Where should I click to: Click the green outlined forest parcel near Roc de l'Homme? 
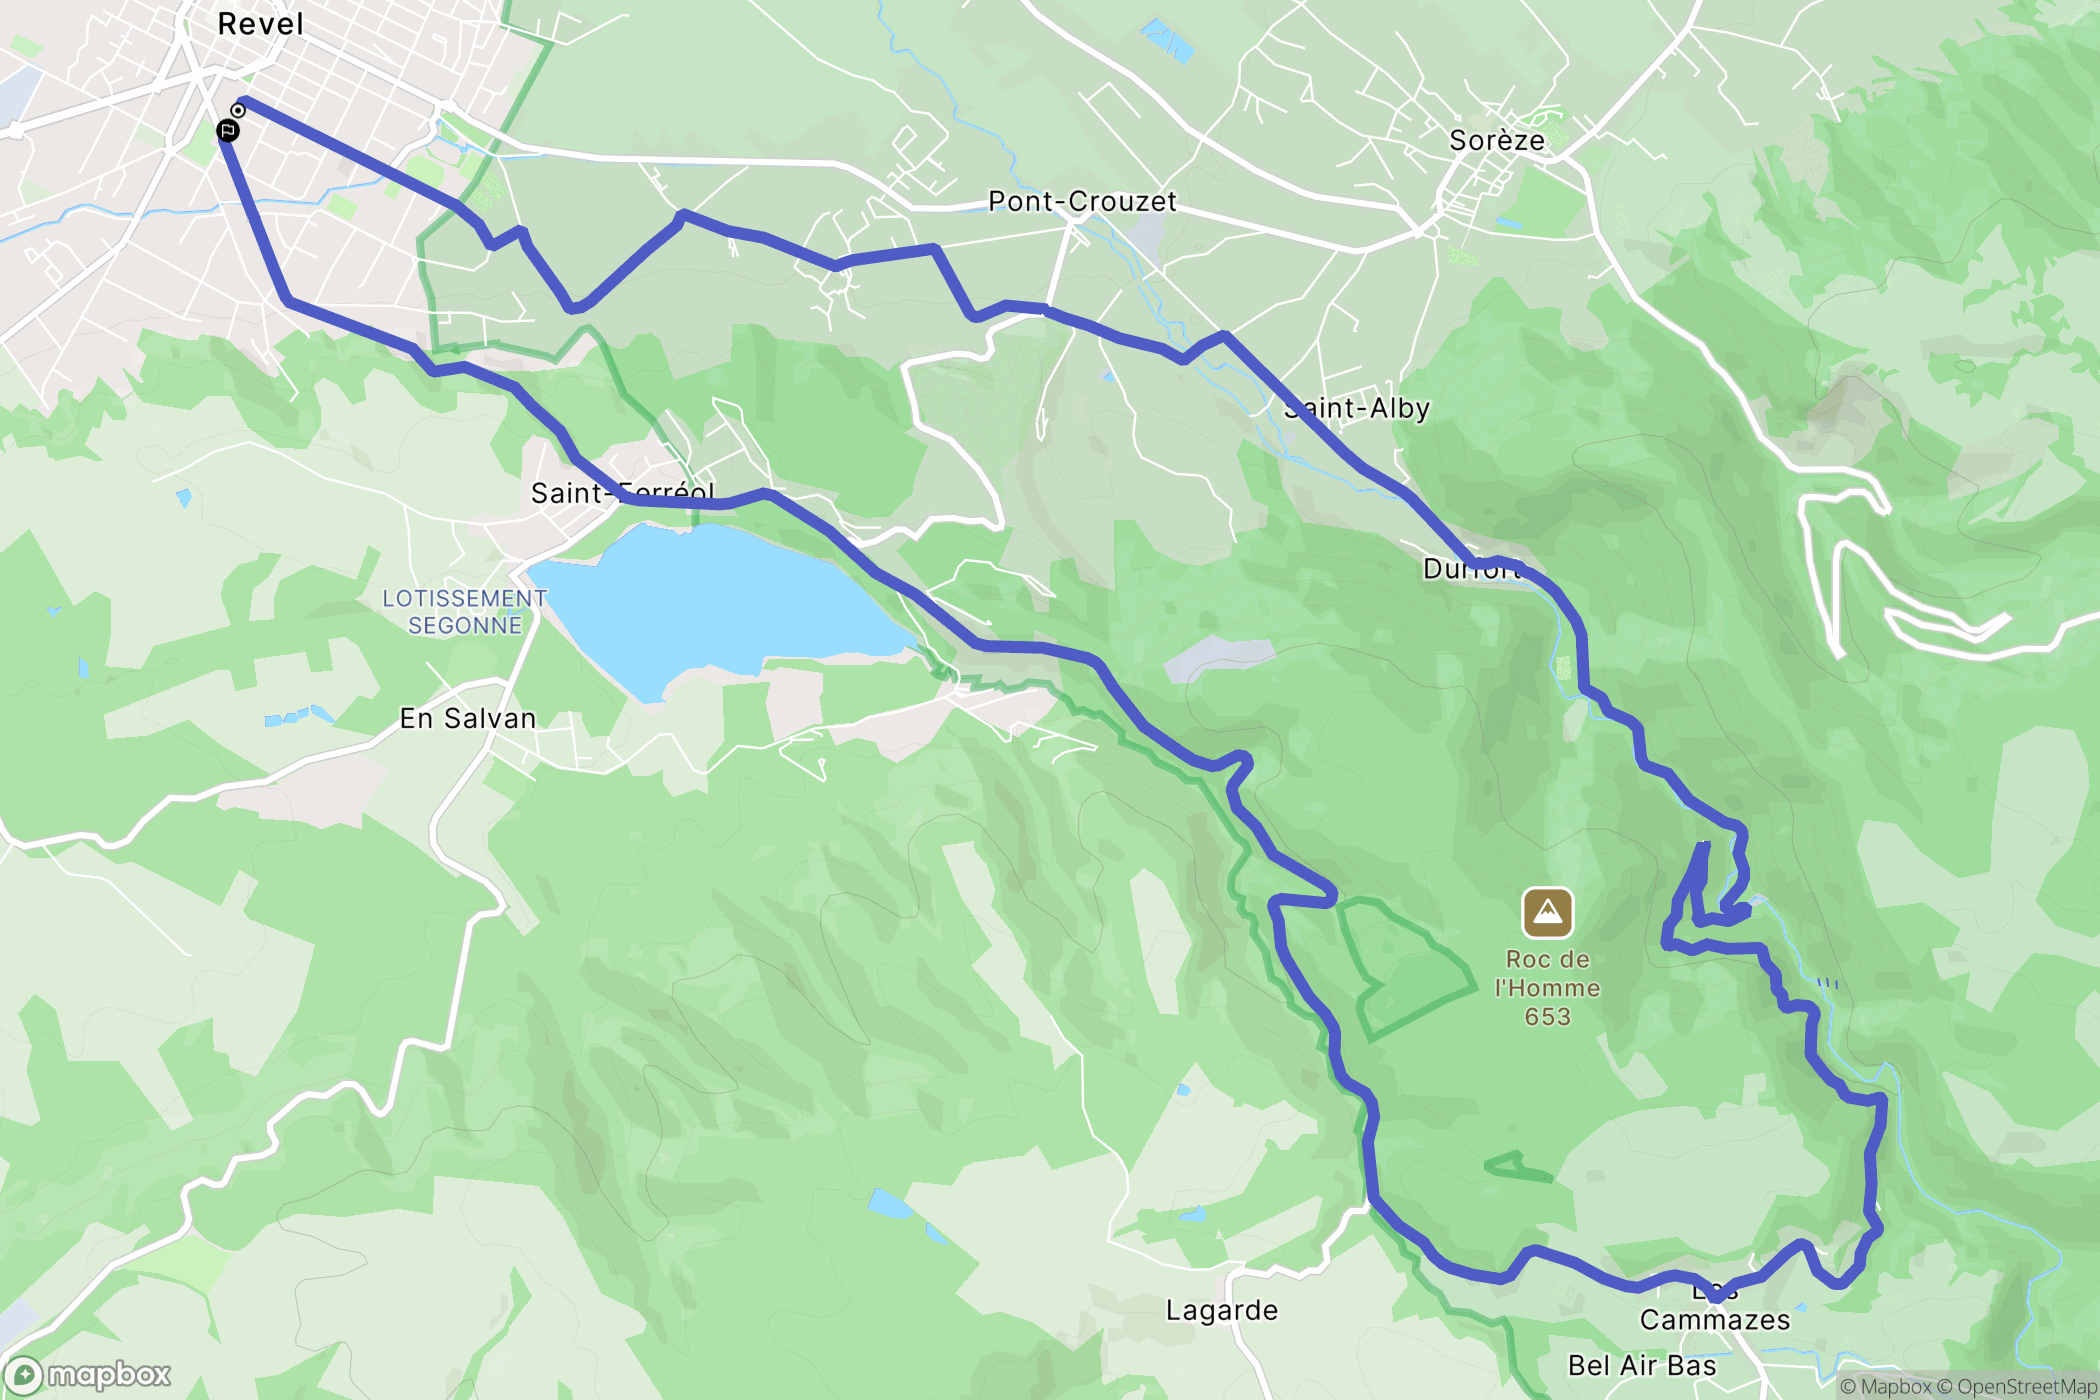[1405, 965]
